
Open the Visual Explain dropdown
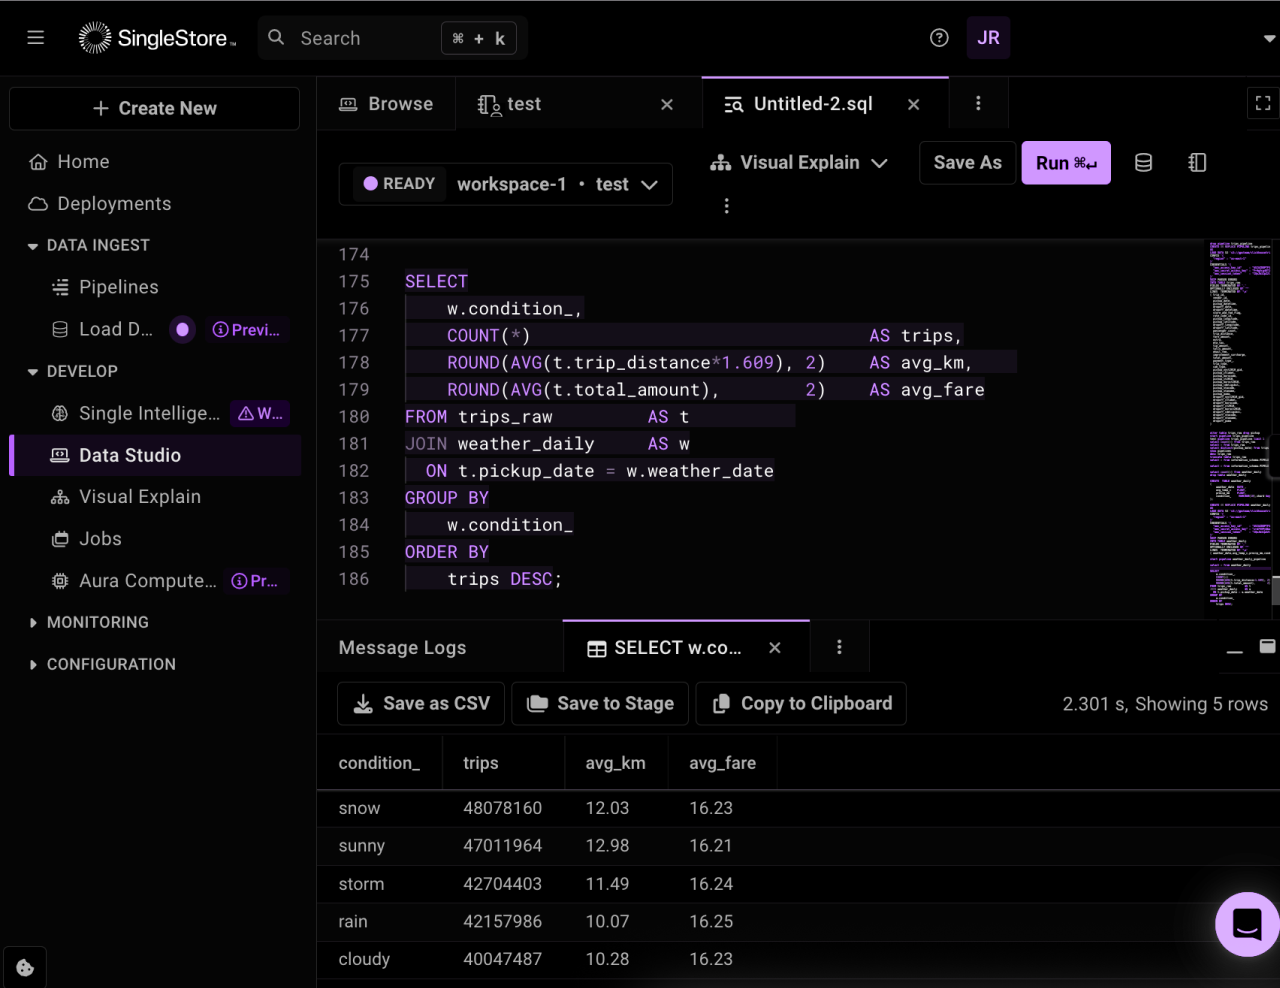click(797, 162)
